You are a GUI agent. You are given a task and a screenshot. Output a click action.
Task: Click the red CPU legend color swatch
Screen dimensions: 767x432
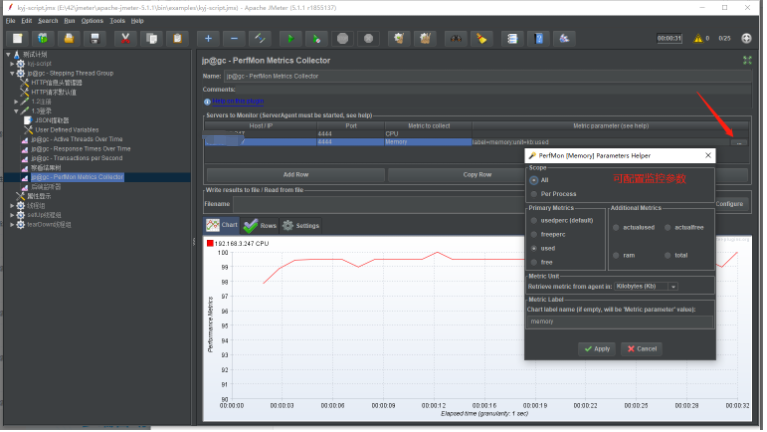point(208,243)
